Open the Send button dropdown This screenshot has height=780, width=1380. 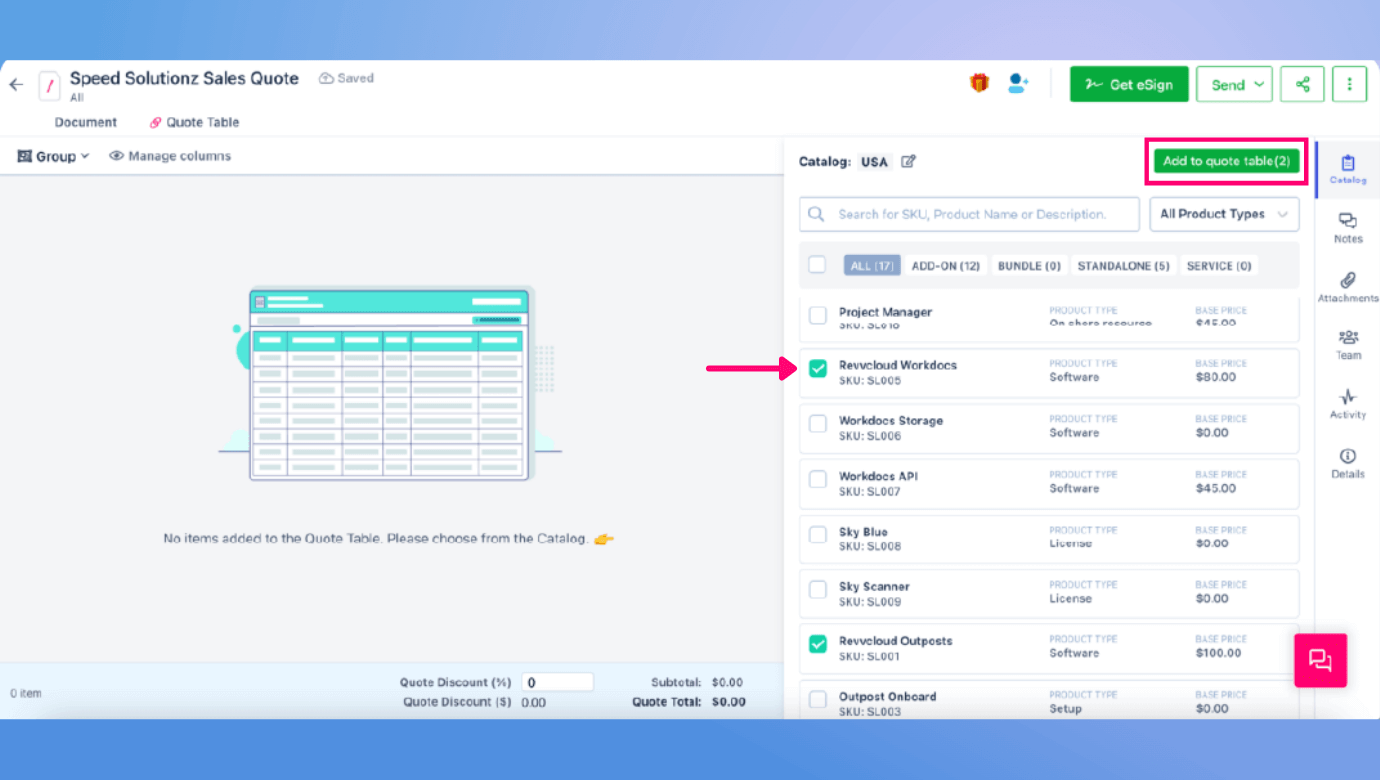(1234, 84)
